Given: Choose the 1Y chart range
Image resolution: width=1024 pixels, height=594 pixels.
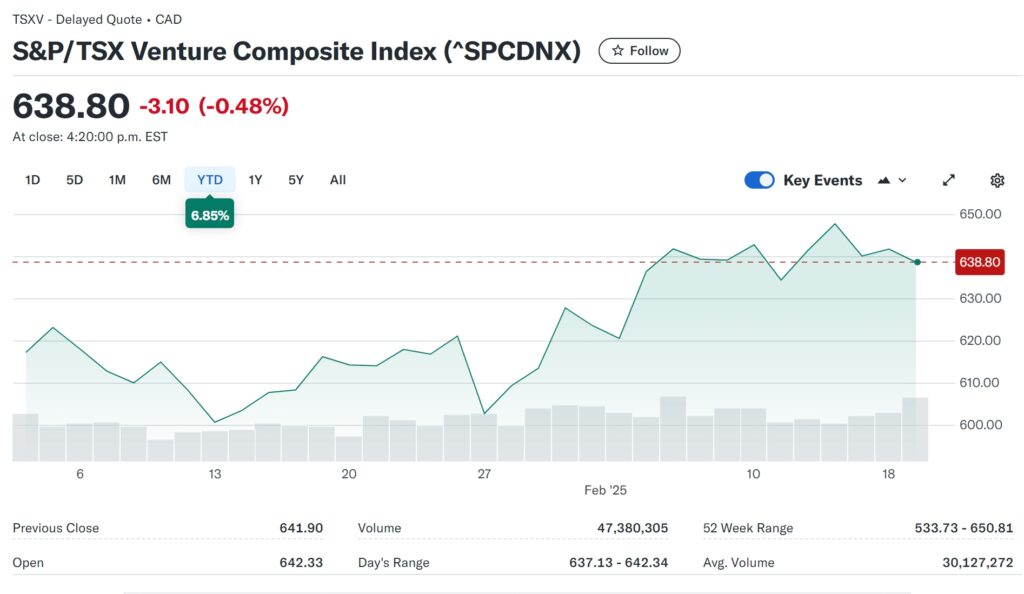Looking at the screenshot, I should (254, 179).
